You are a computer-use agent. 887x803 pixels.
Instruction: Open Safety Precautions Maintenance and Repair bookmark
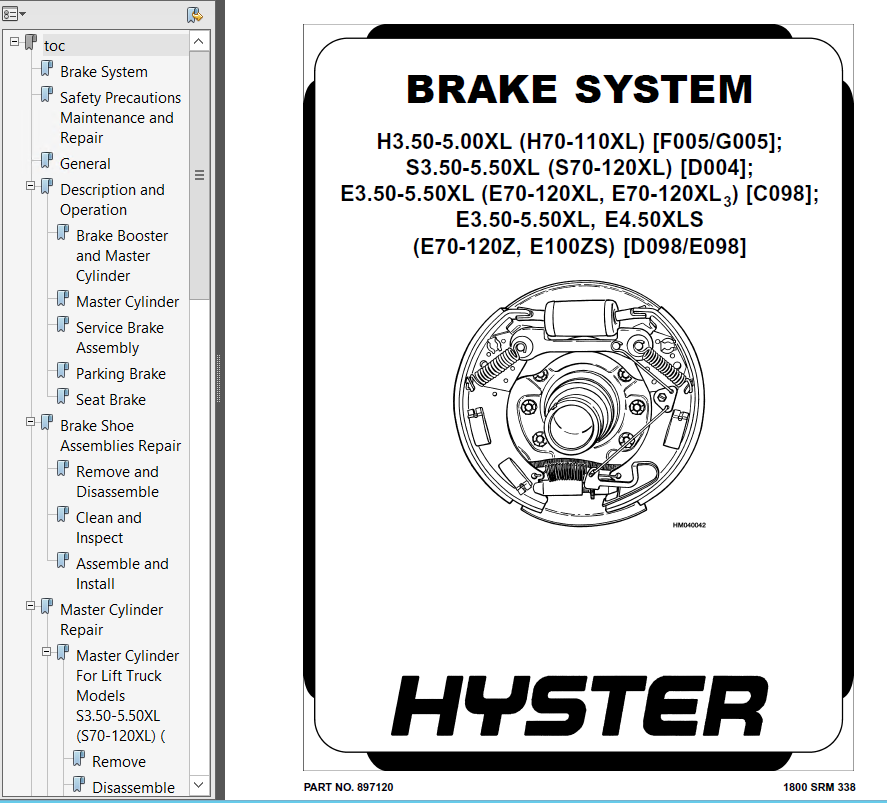point(120,118)
